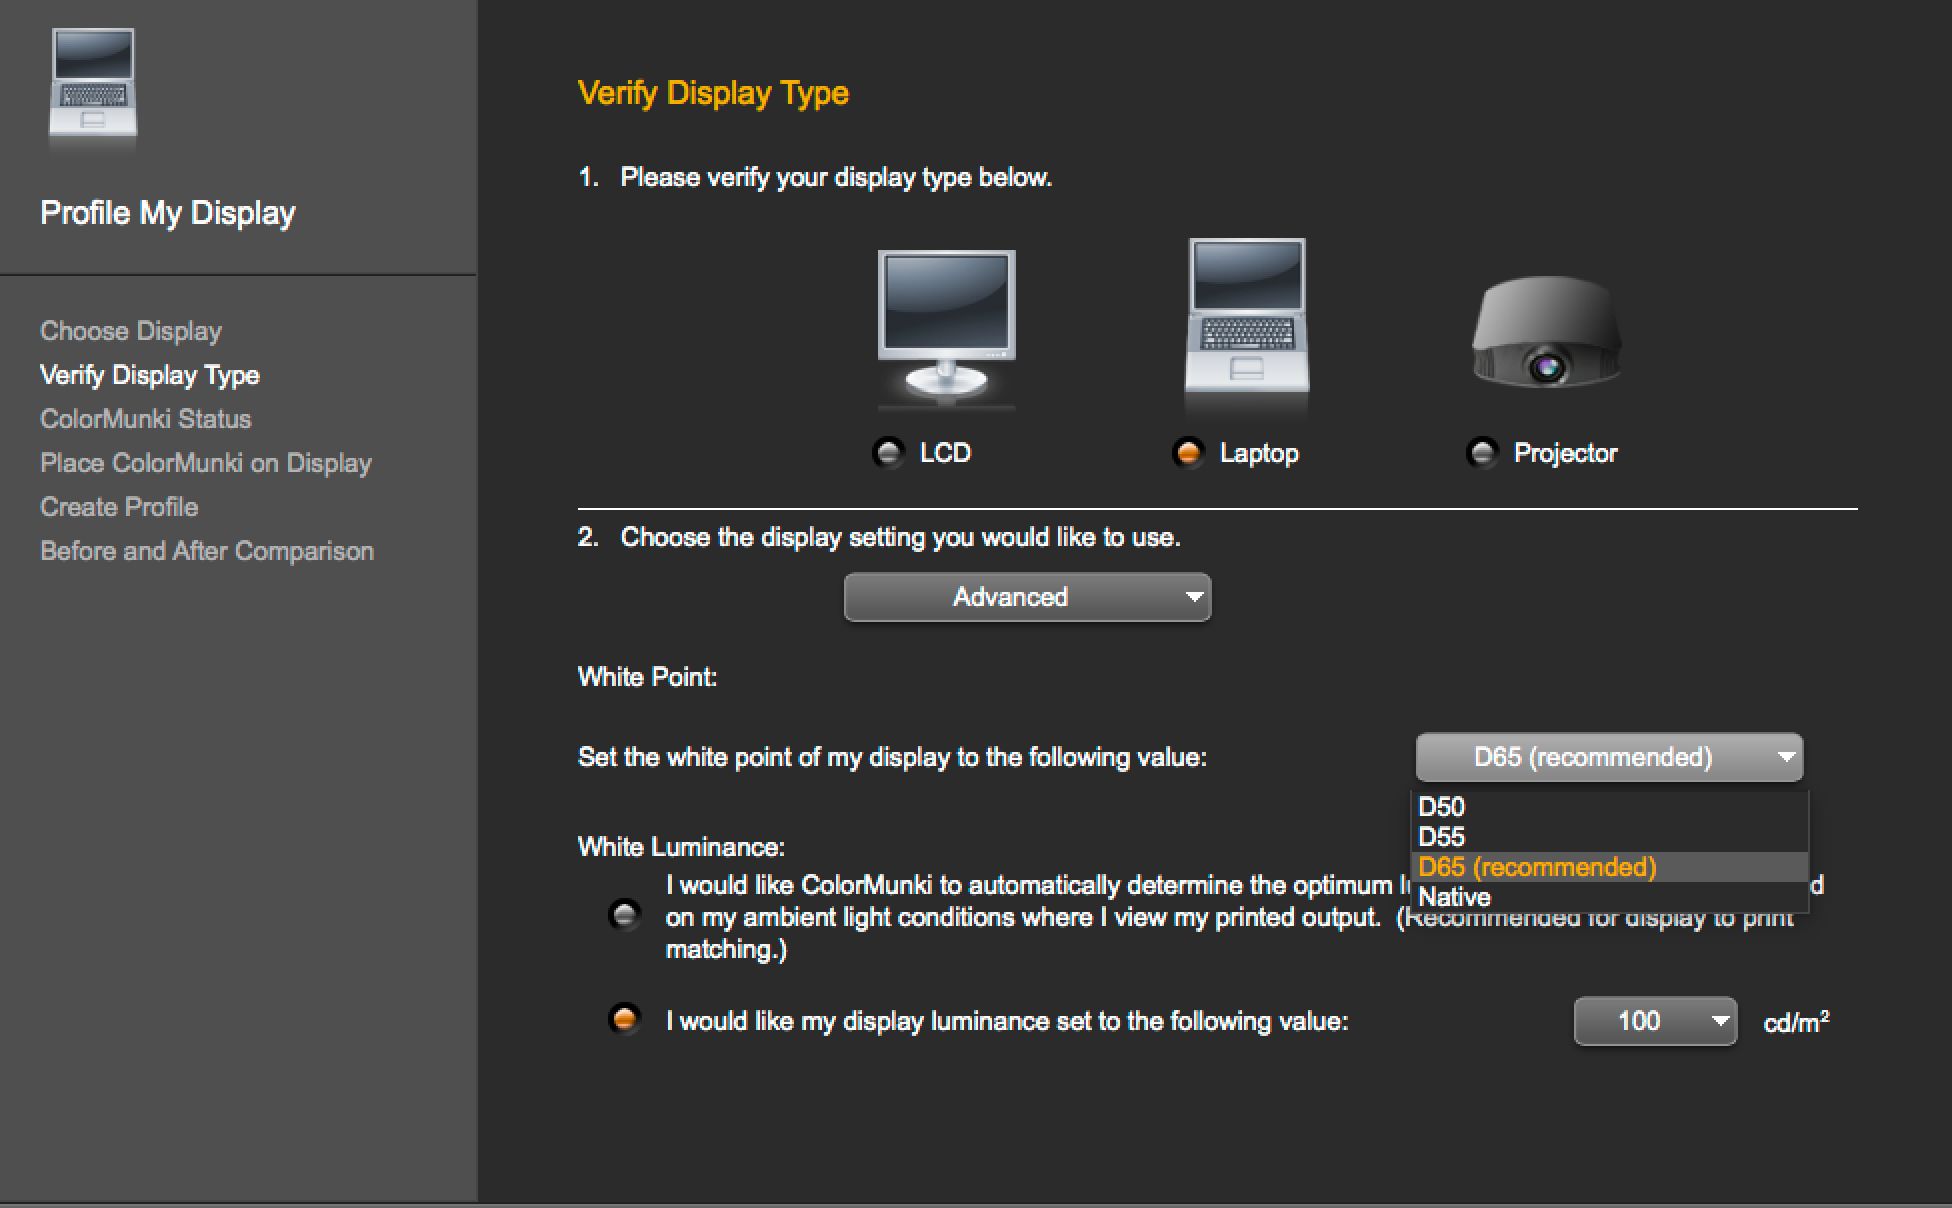
Task: Select the Projector radio button
Action: (1481, 453)
